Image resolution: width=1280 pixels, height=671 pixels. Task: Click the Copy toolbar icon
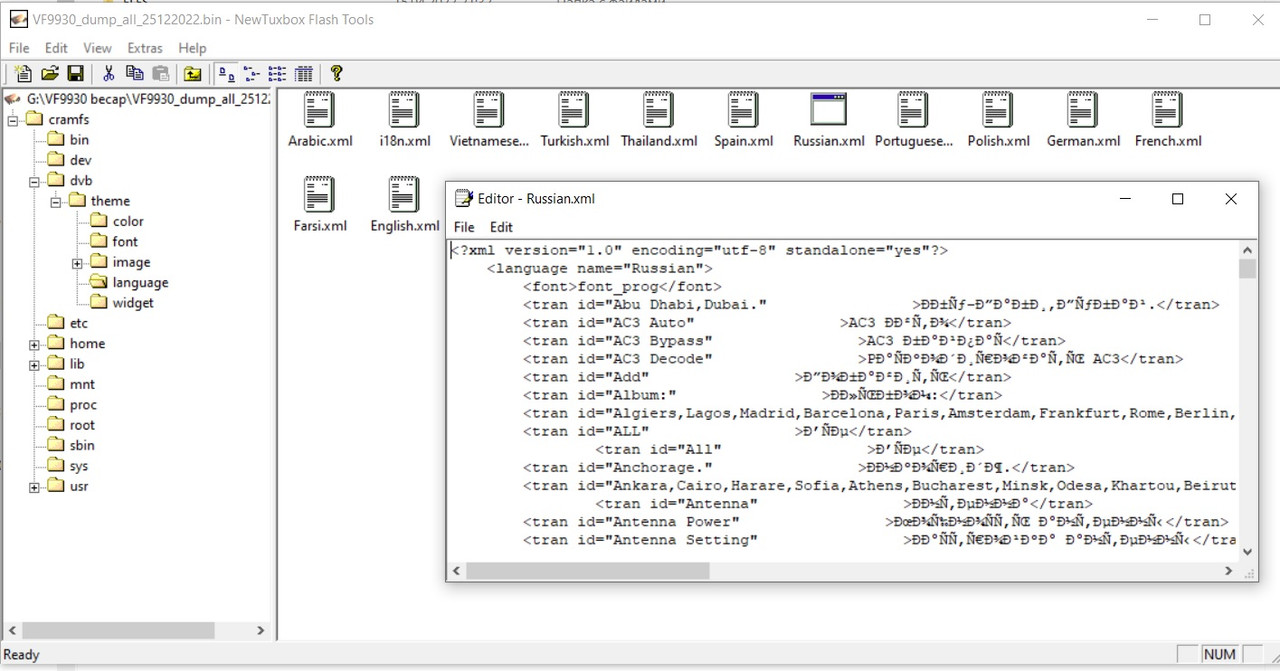click(134, 73)
